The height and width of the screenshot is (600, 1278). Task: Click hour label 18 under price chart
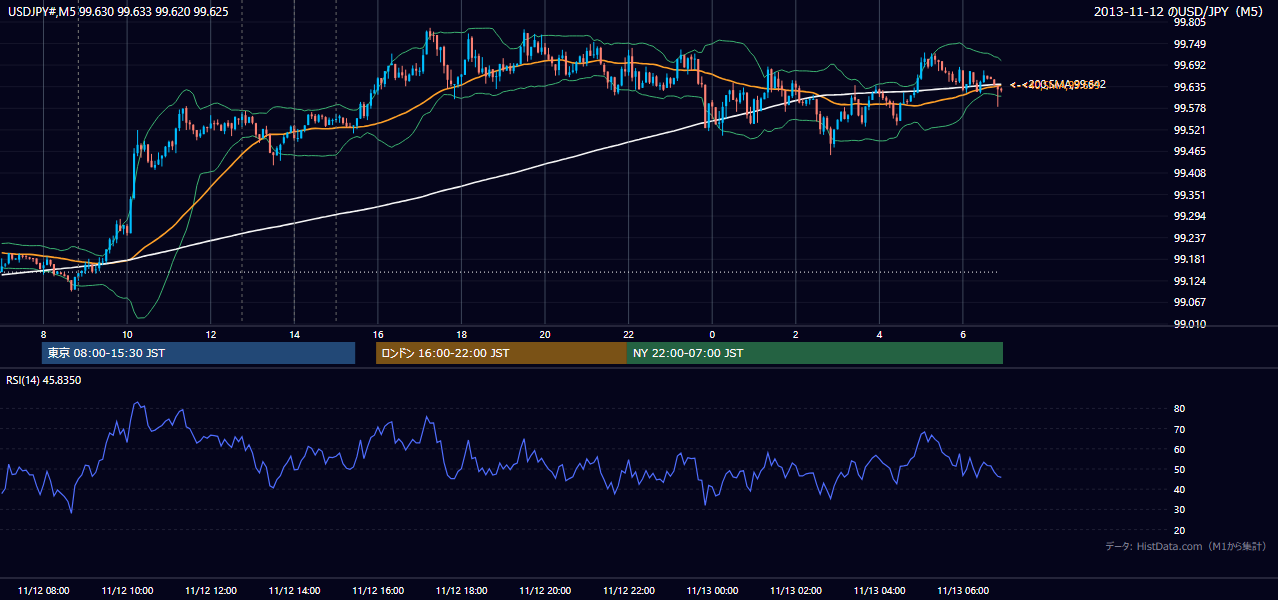(461, 334)
